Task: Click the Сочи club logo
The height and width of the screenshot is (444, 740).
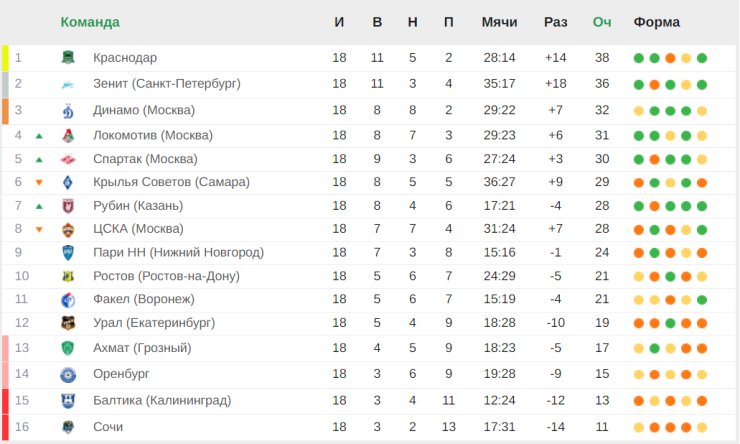Action: 68,427
